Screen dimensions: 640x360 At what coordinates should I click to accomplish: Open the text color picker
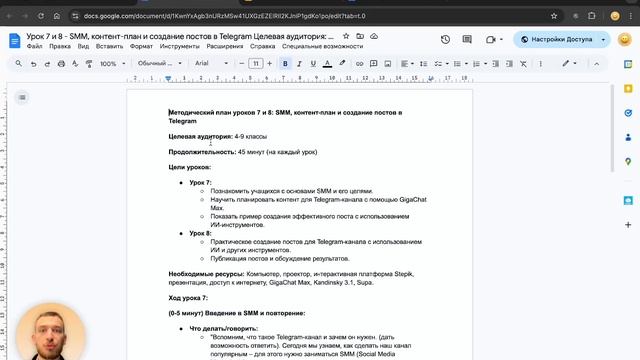(327, 64)
